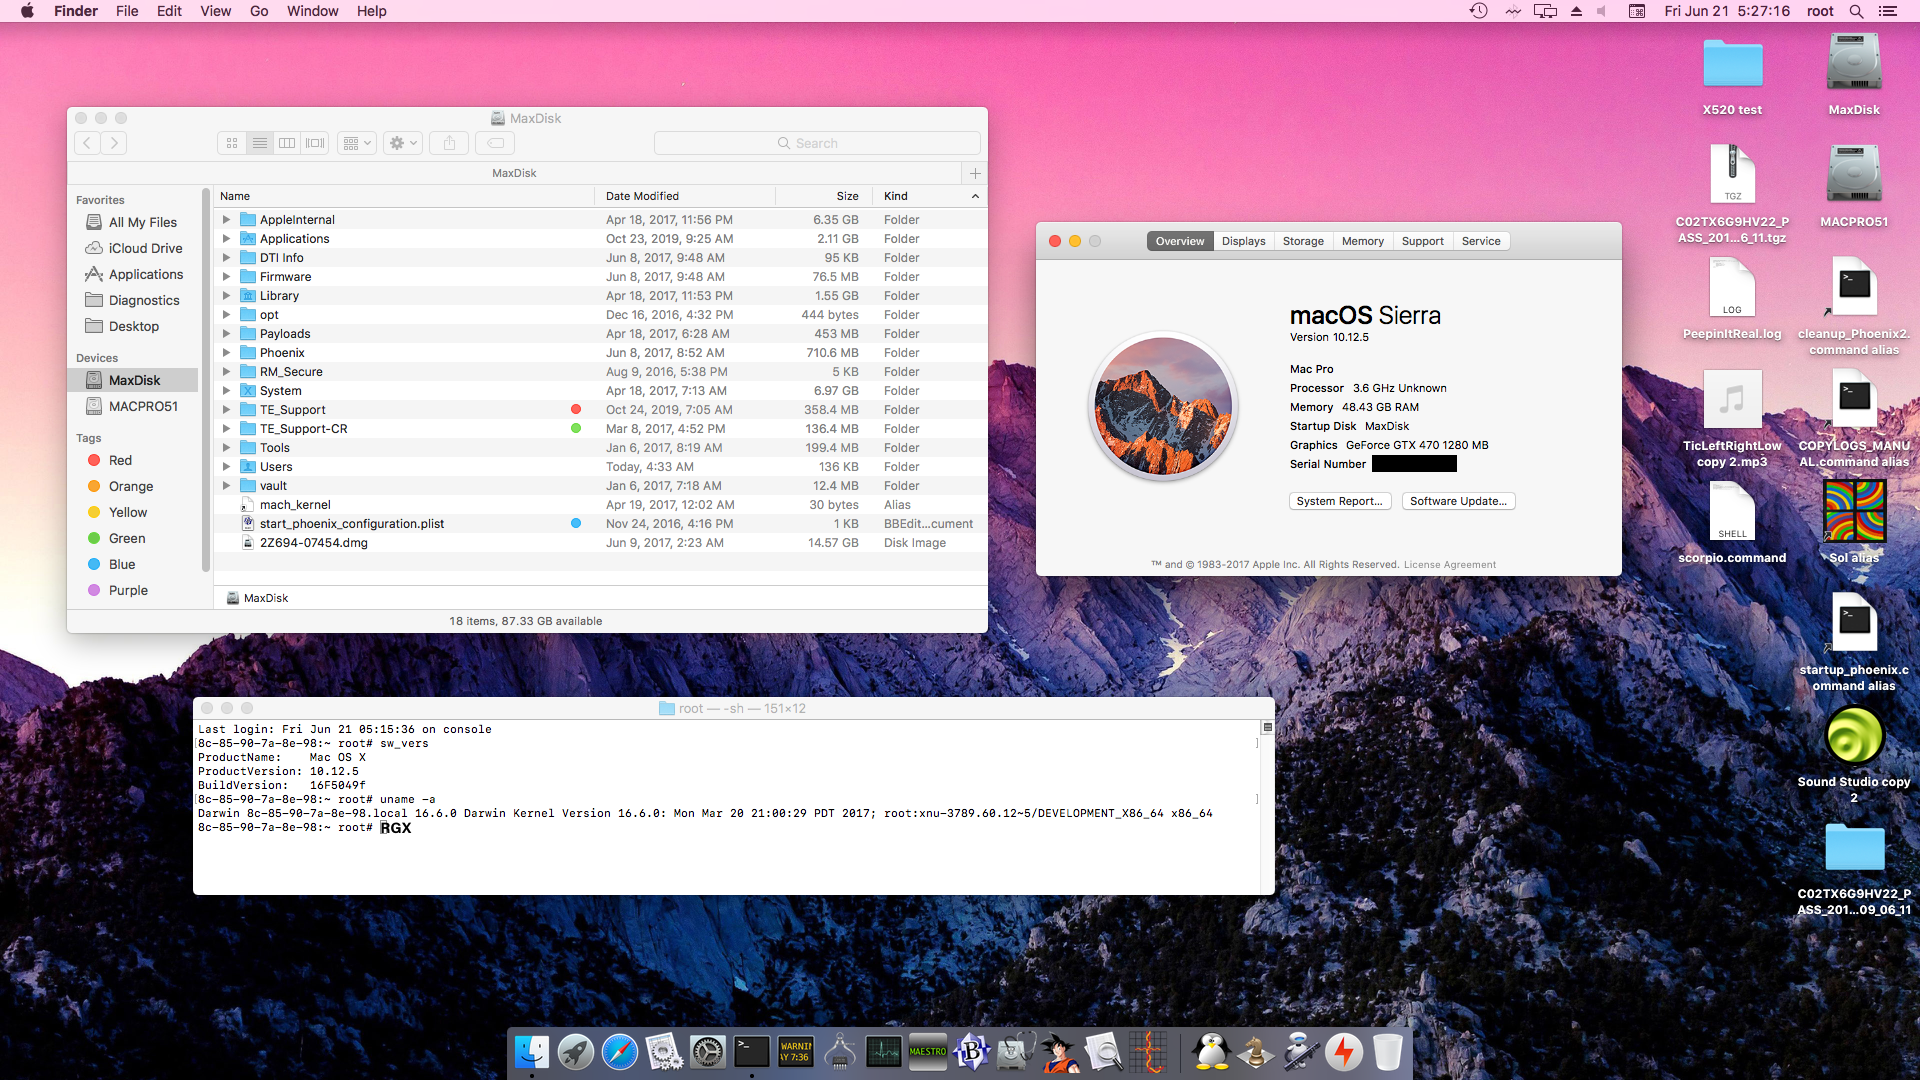Select MACPRO51 in the Devices sidebar

tap(133, 406)
